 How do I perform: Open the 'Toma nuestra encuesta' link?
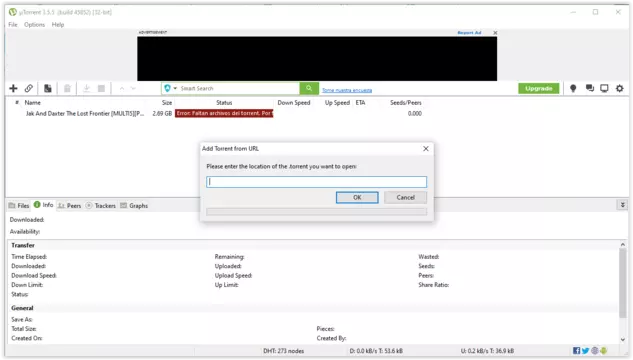[347, 90]
